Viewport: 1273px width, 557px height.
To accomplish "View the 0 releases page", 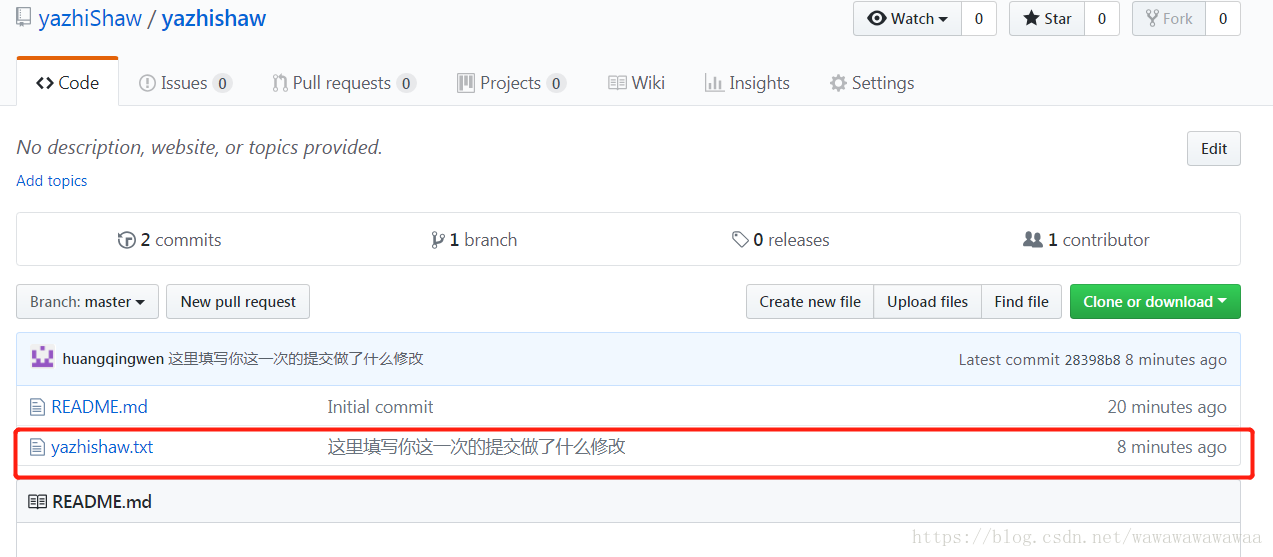I will point(780,240).
